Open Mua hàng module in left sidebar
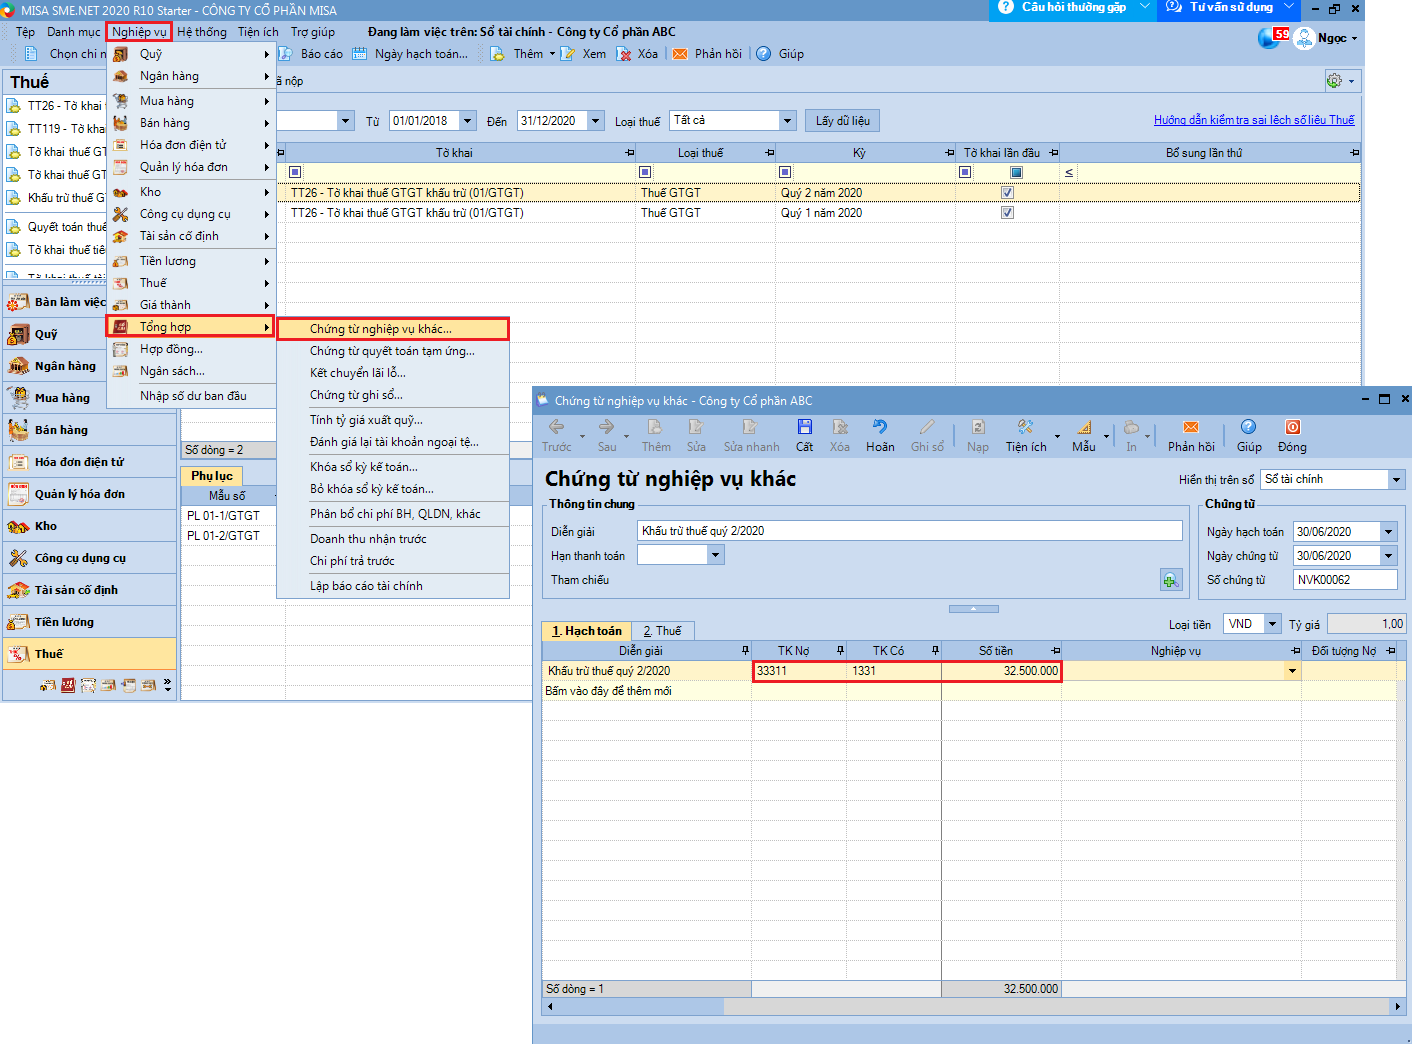Viewport: 1414px width, 1044px height. 90,398
